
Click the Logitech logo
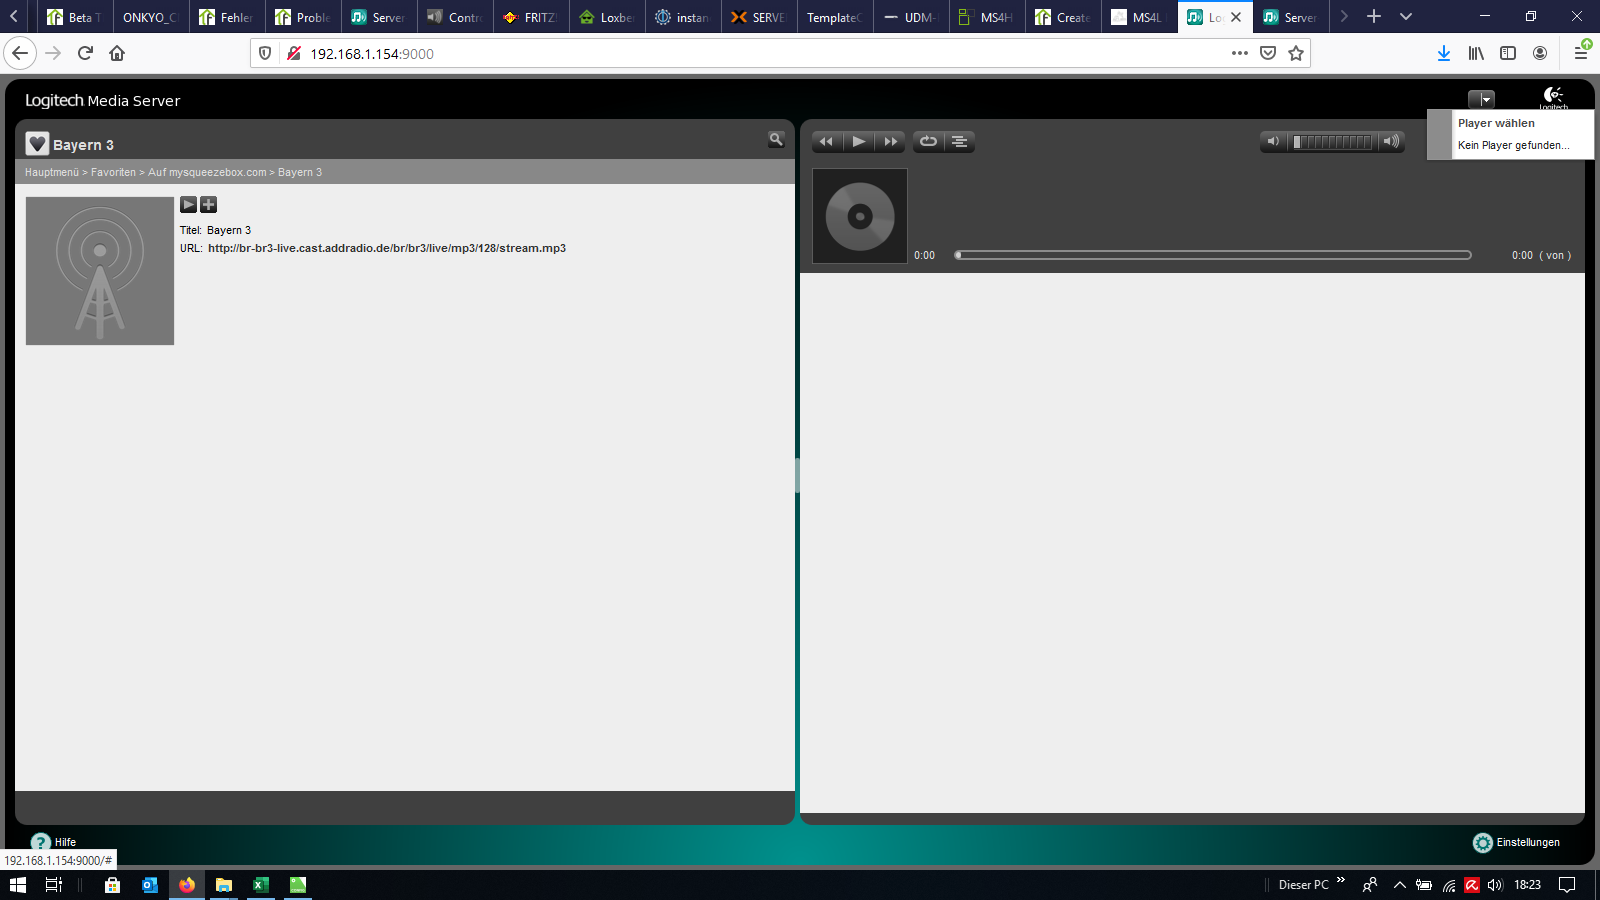(x=1553, y=97)
